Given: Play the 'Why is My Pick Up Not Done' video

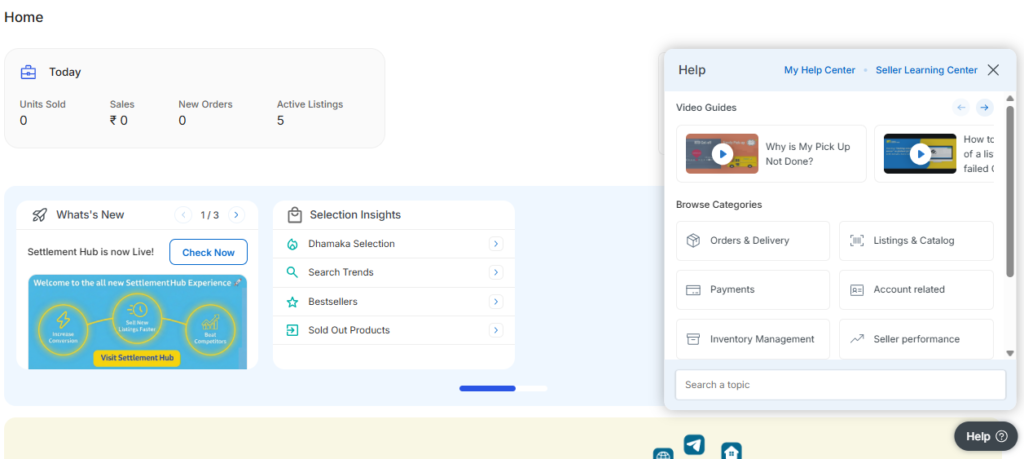Looking at the screenshot, I should (721, 154).
